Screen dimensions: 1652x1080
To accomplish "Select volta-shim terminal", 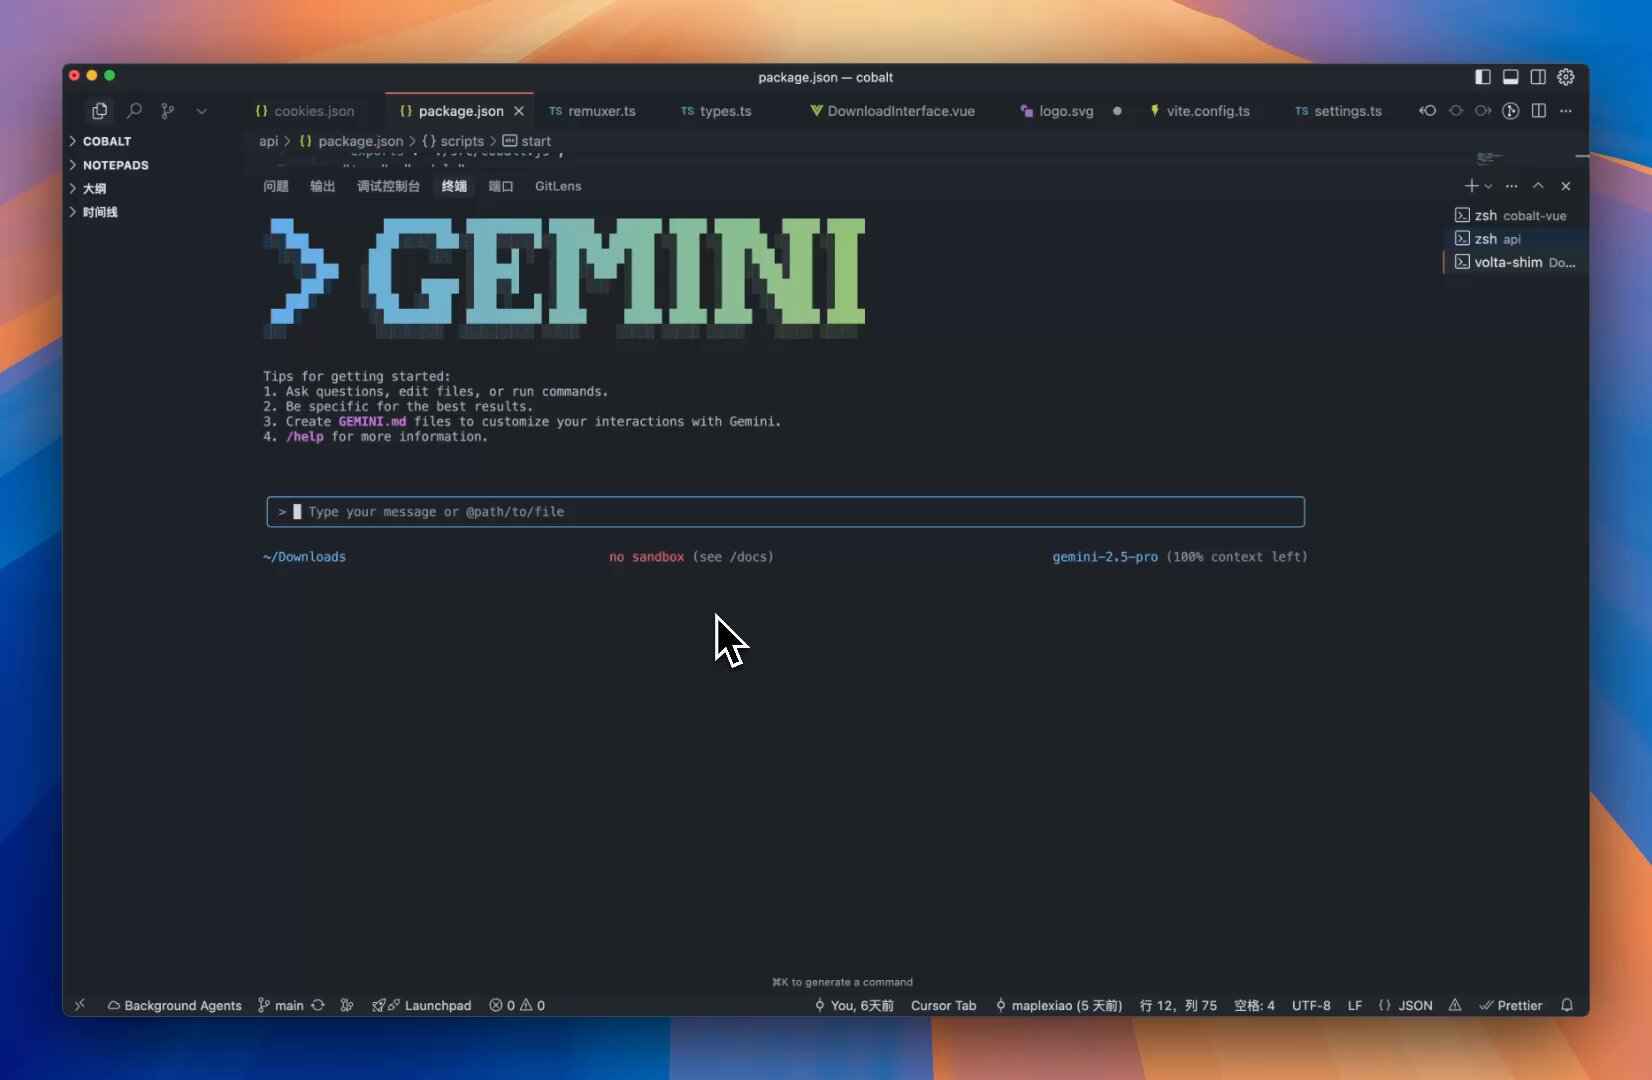I will pos(1516,262).
